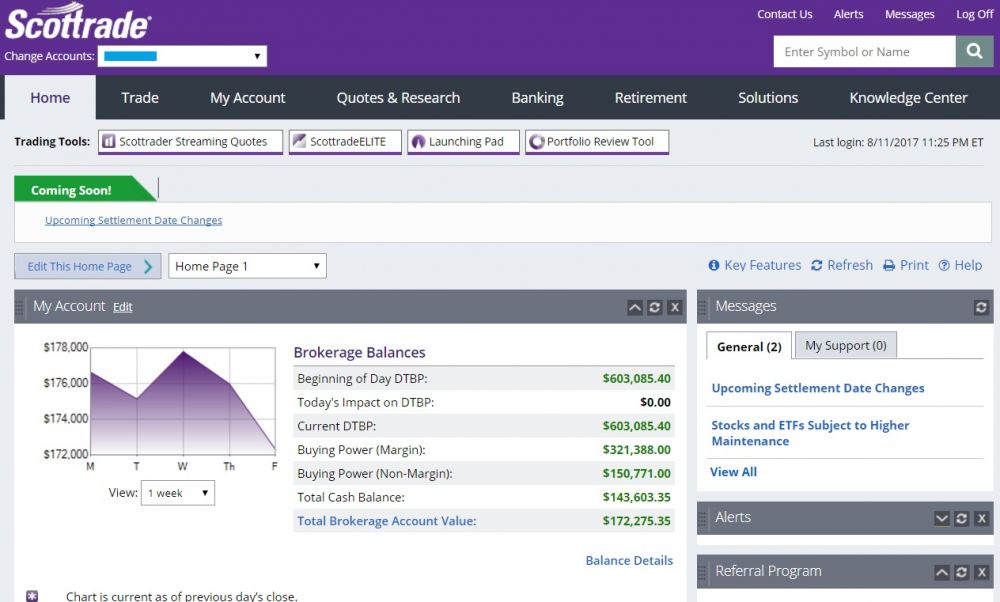
Task: Click the Enter Symbol or Name field
Action: [x=864, y=52]
